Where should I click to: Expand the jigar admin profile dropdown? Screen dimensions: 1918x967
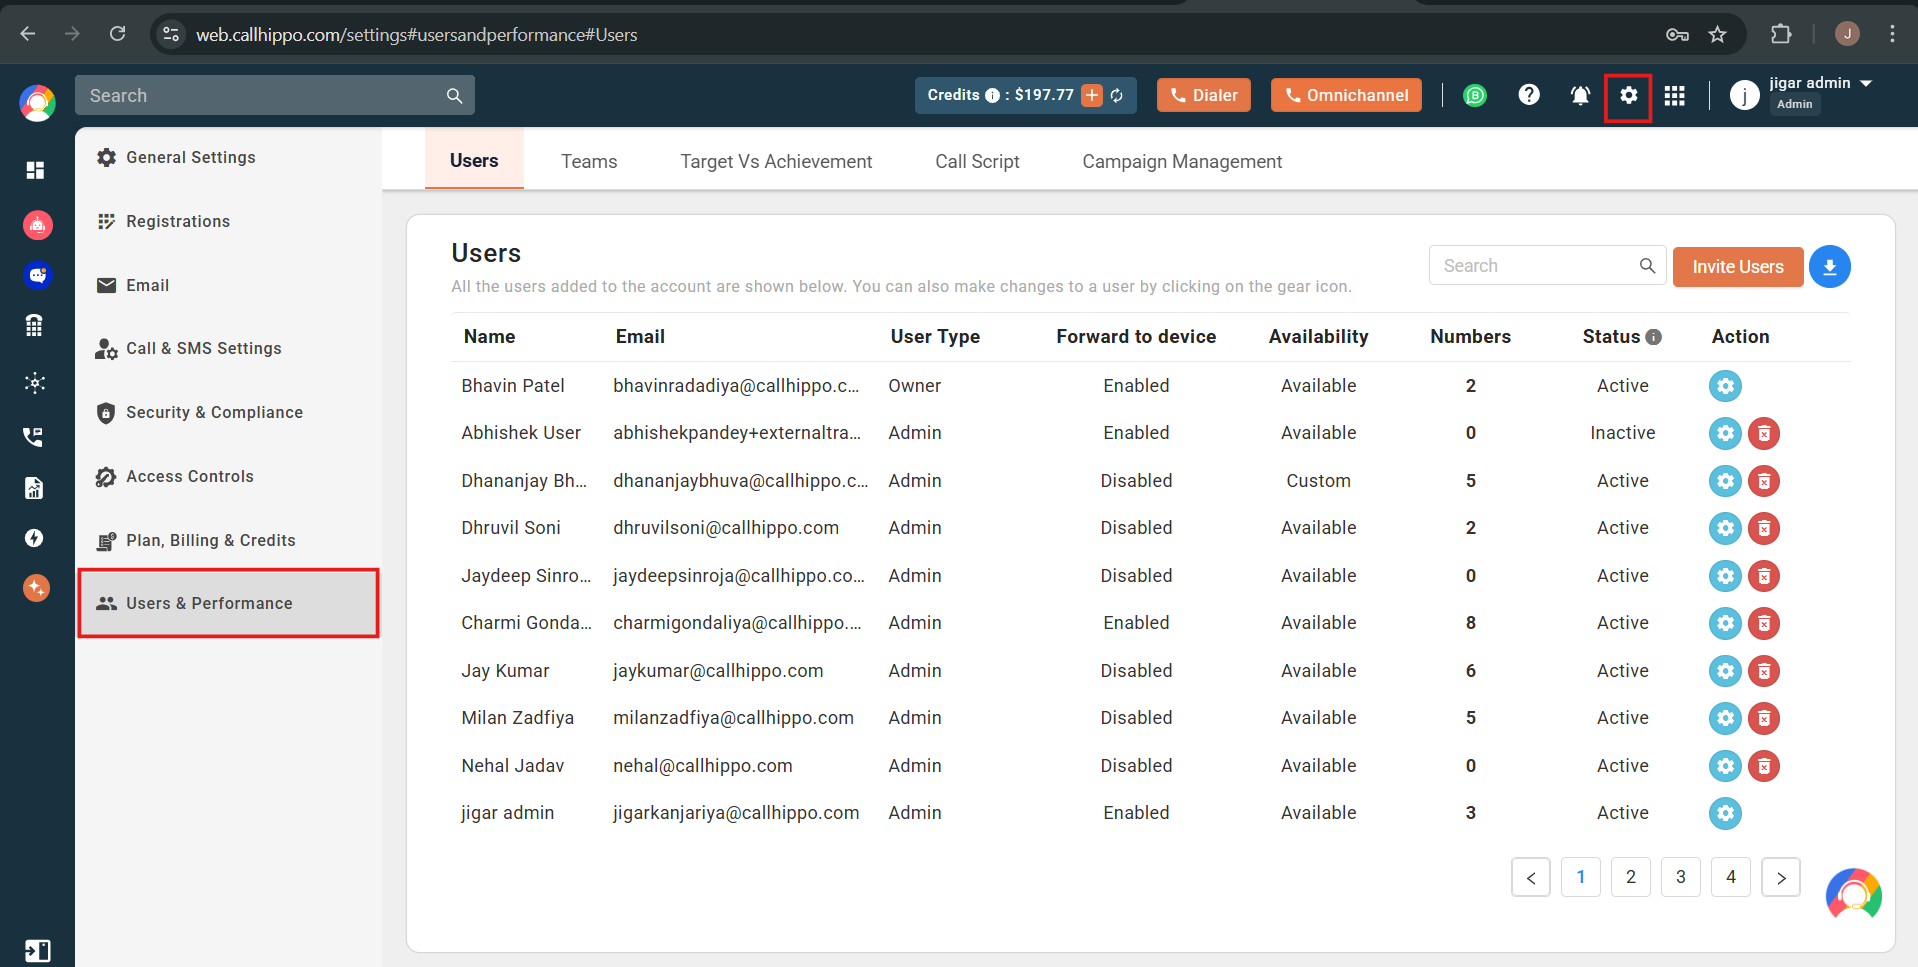[1866, 83]
